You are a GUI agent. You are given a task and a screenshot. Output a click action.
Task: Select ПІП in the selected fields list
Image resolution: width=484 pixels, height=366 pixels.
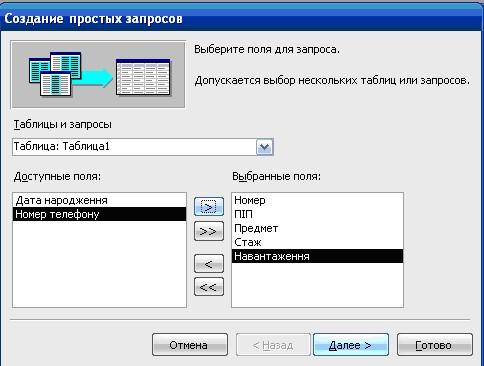(x=317, y=214)
